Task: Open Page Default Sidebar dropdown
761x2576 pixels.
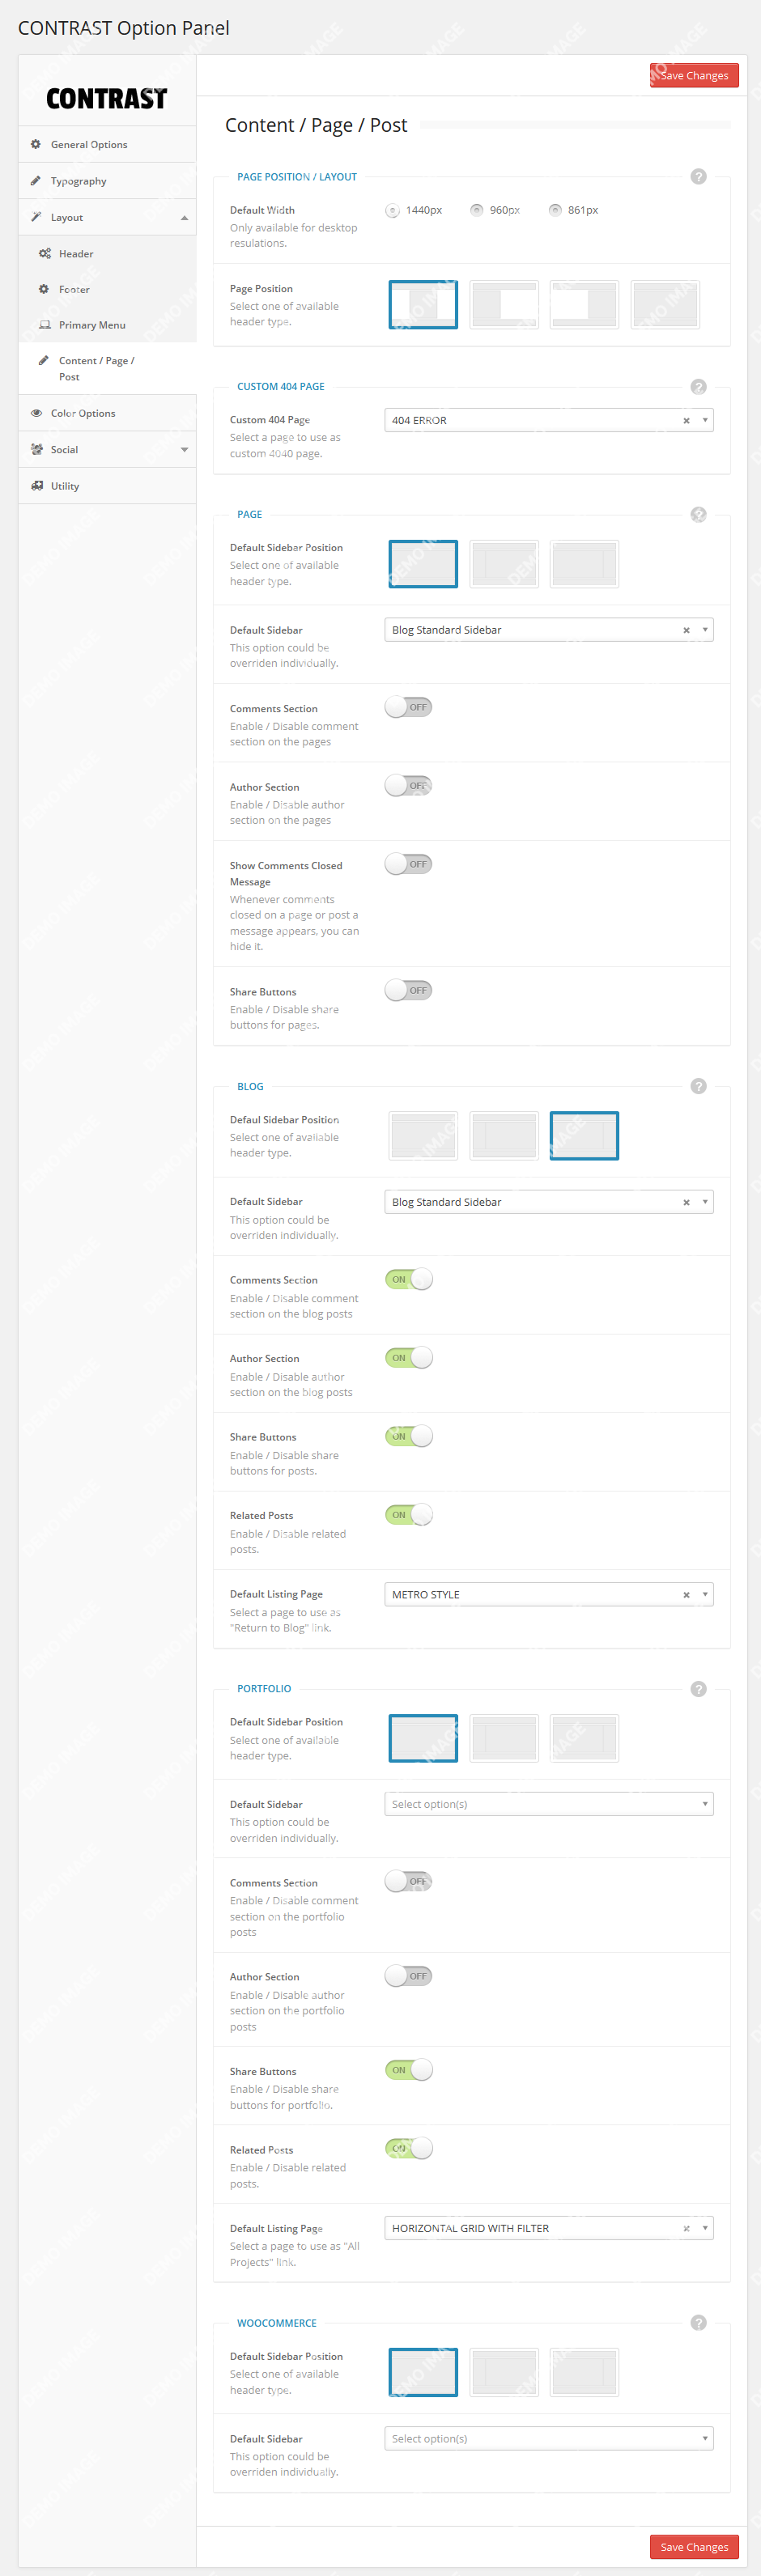Action: coord(549,630)
